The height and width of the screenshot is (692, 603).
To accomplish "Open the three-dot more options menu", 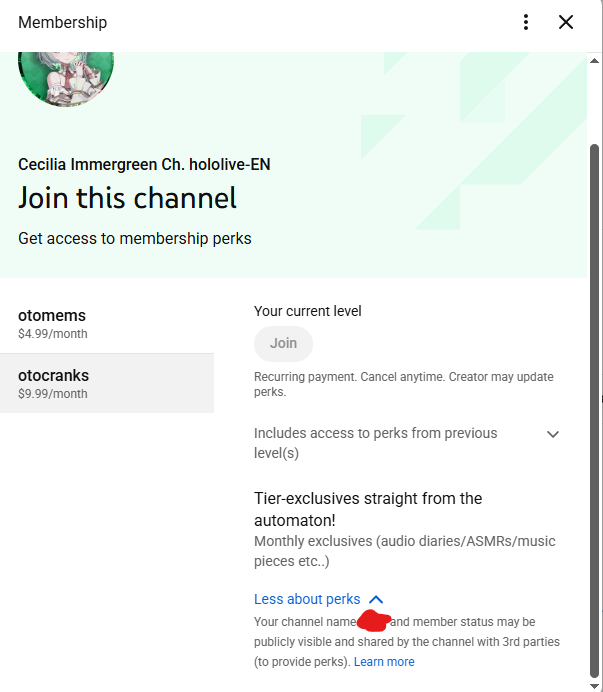I will point(526,22).
